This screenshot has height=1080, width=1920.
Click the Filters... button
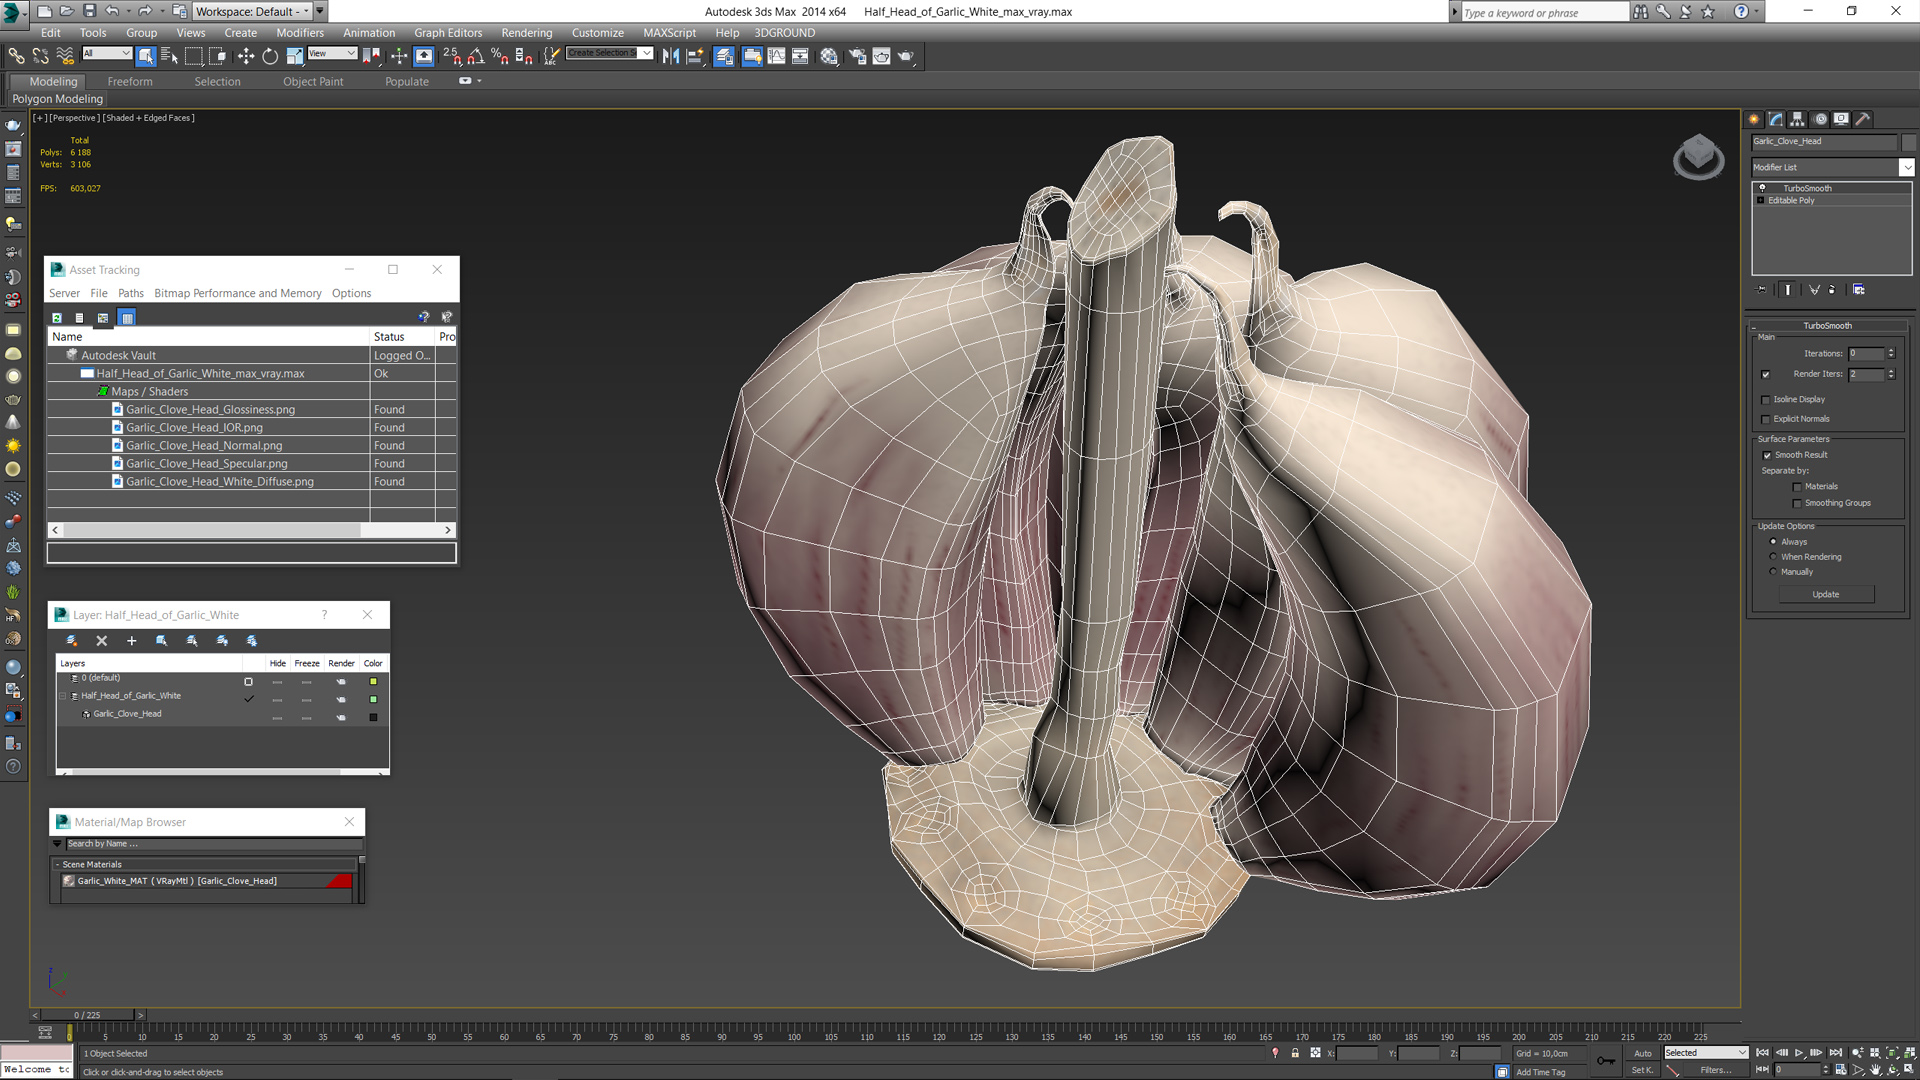pos(1715,1070)
